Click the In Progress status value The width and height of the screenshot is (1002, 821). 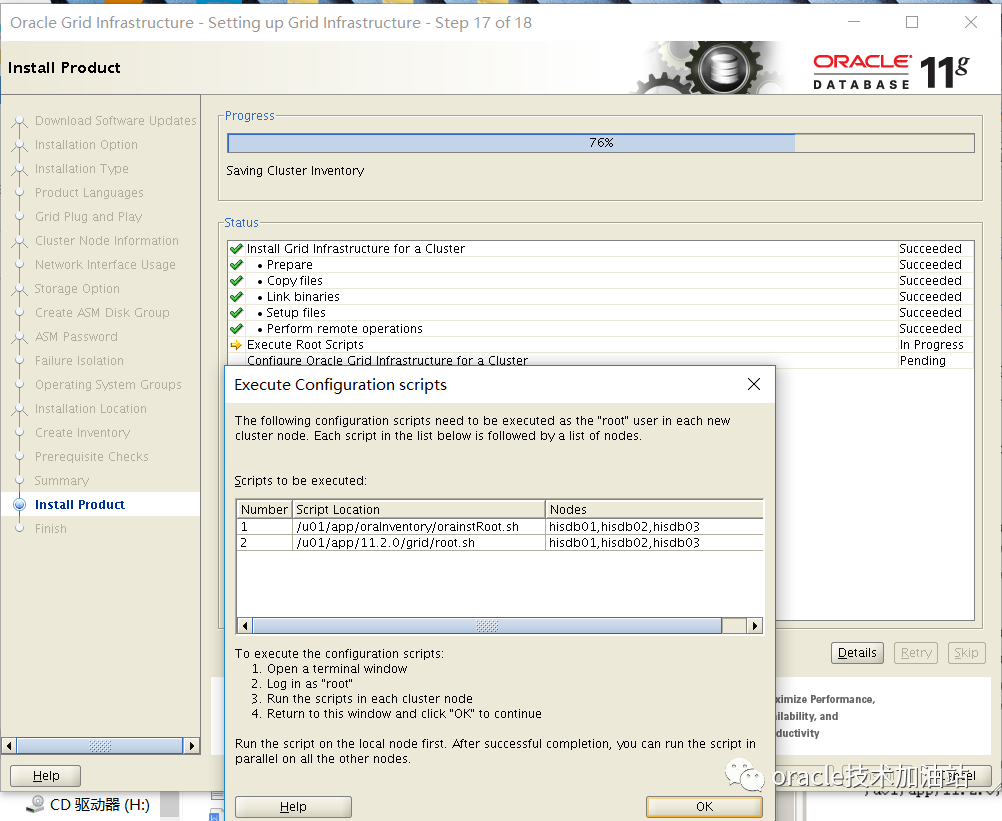931,344
